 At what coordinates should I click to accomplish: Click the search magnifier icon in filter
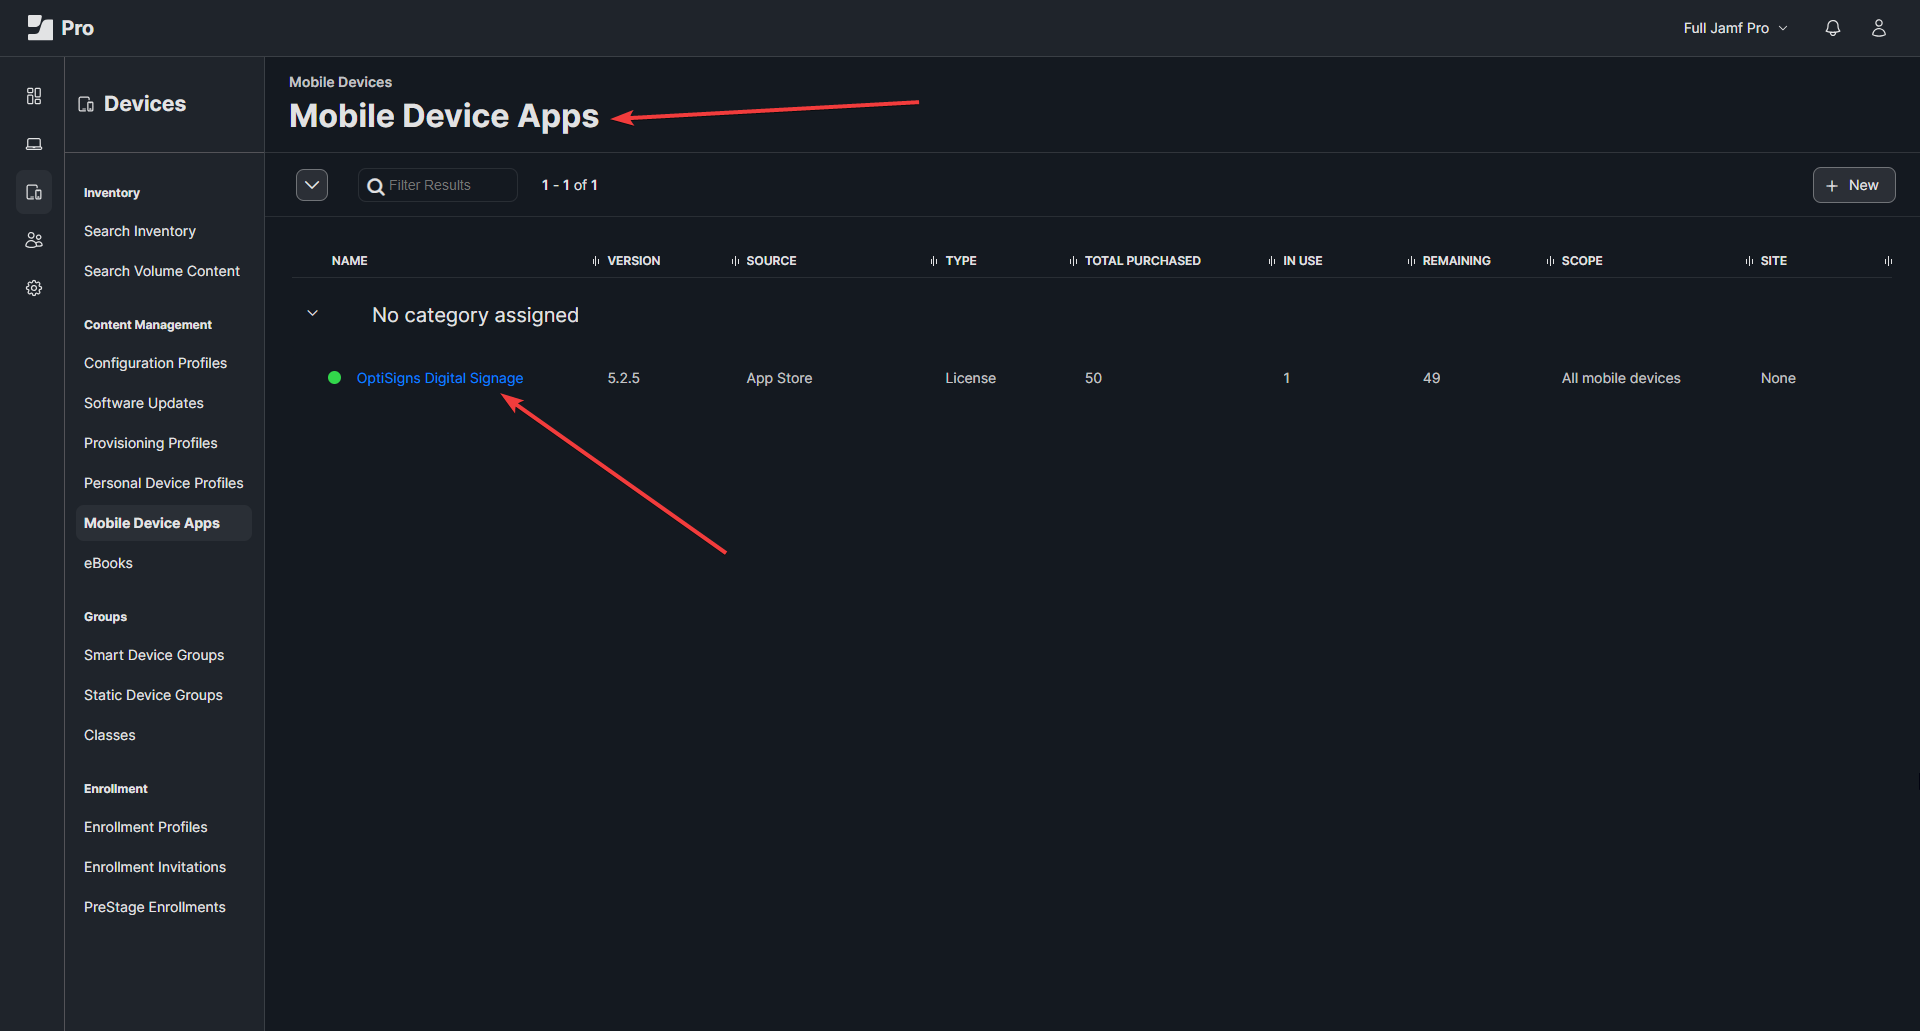376,186
